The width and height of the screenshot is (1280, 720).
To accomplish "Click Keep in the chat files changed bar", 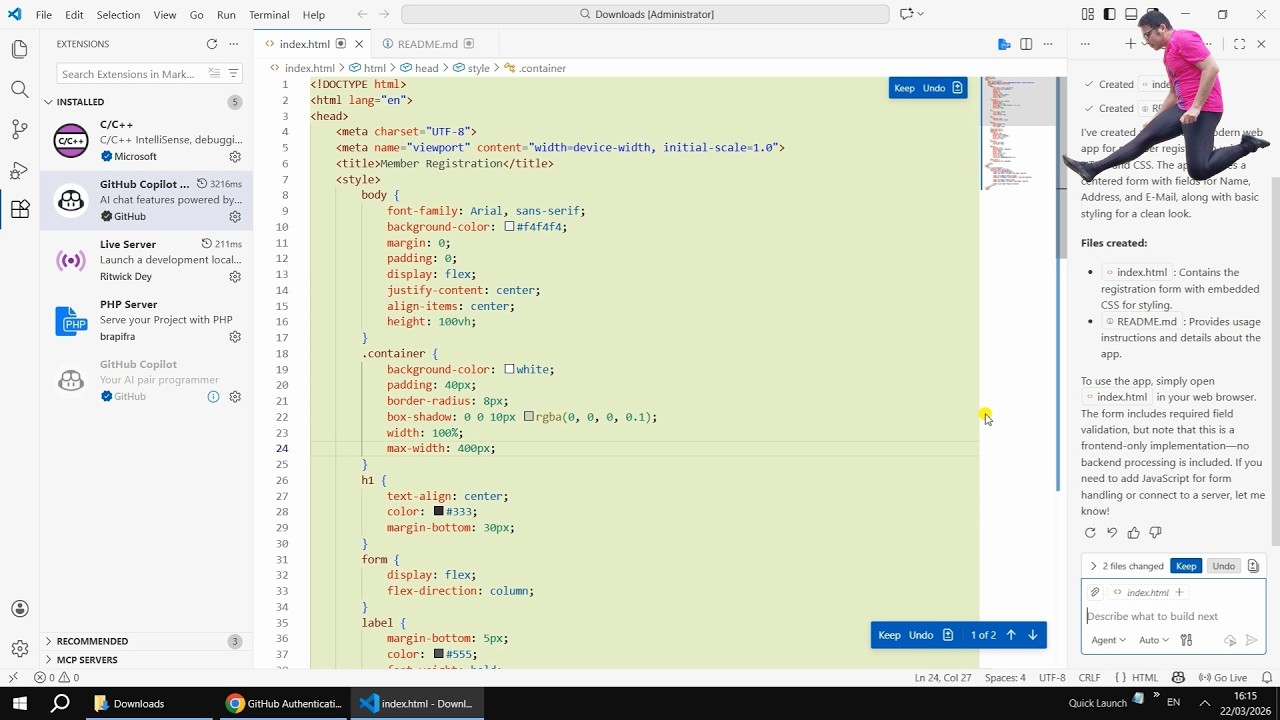I will (x=1186, y=566).
